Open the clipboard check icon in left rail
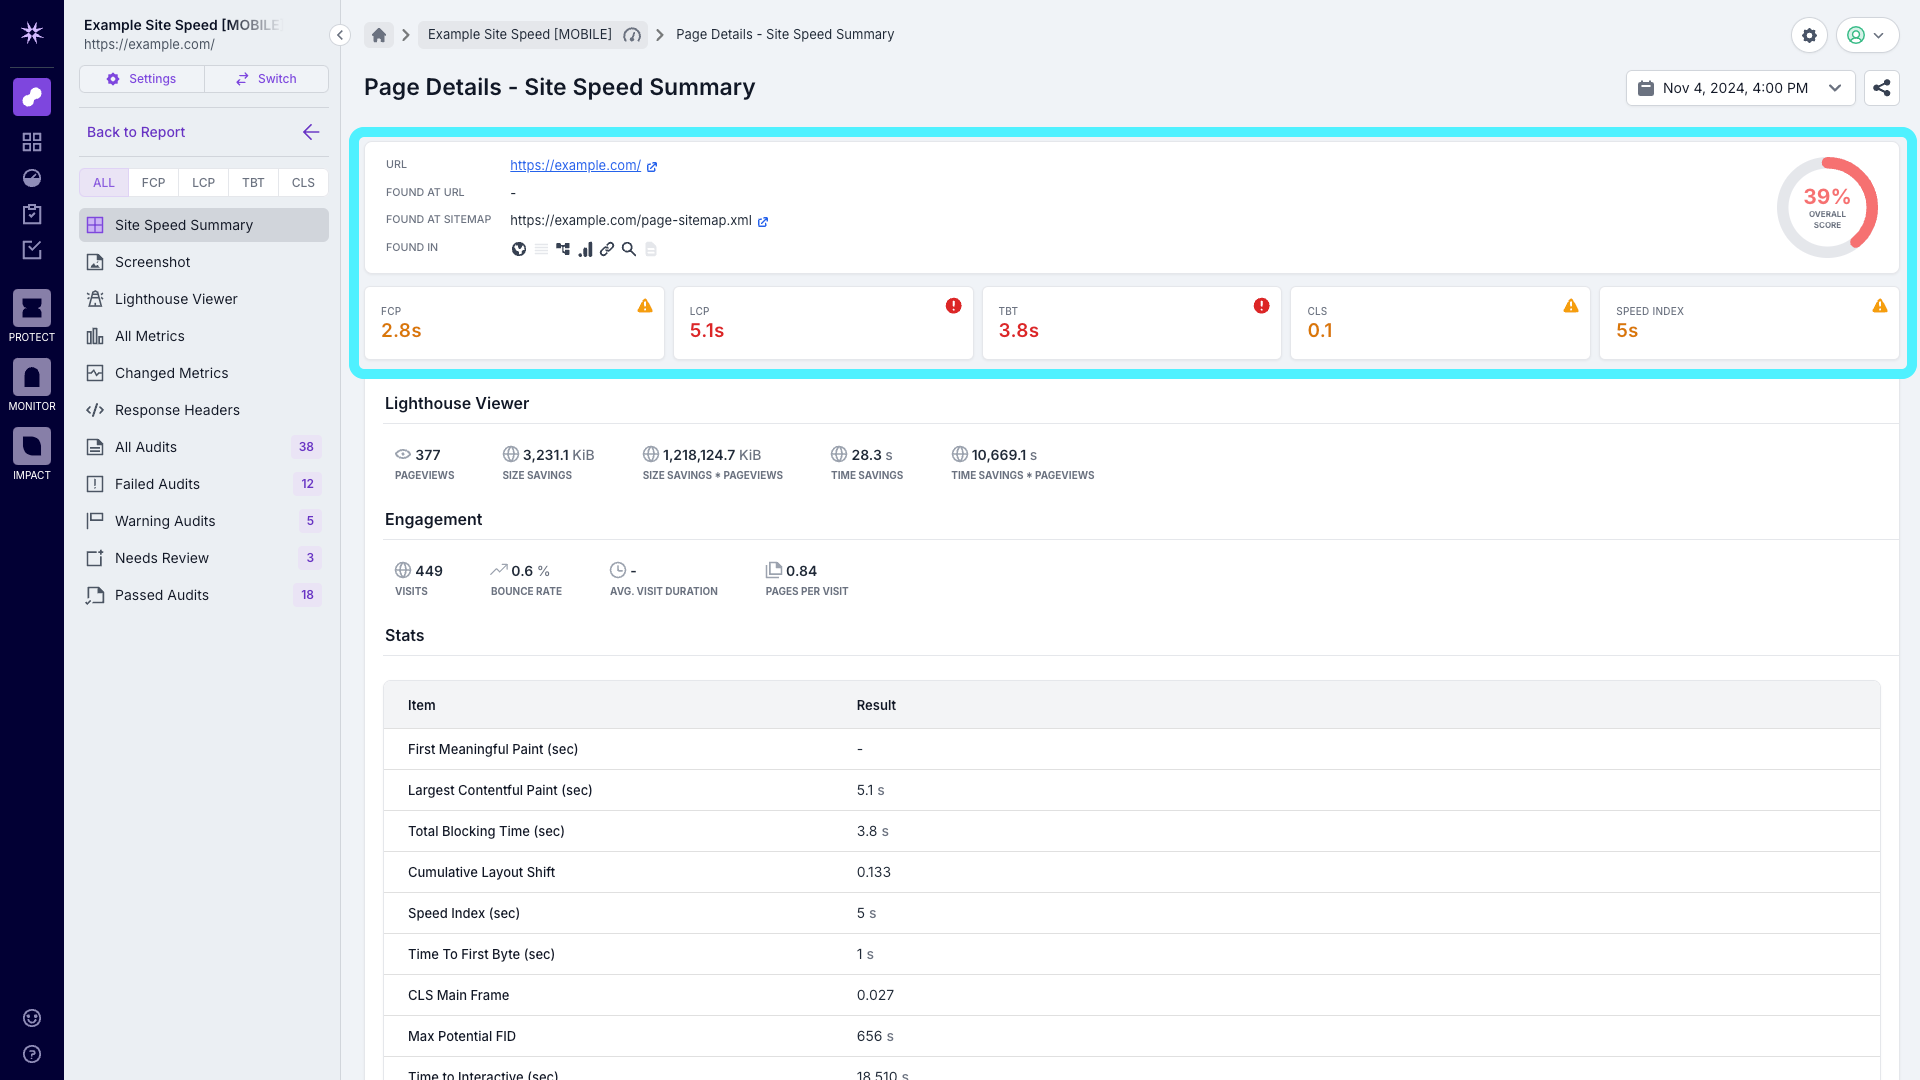The height and width of the screenshot is (1080, 1920). click(x=32, y=214)
